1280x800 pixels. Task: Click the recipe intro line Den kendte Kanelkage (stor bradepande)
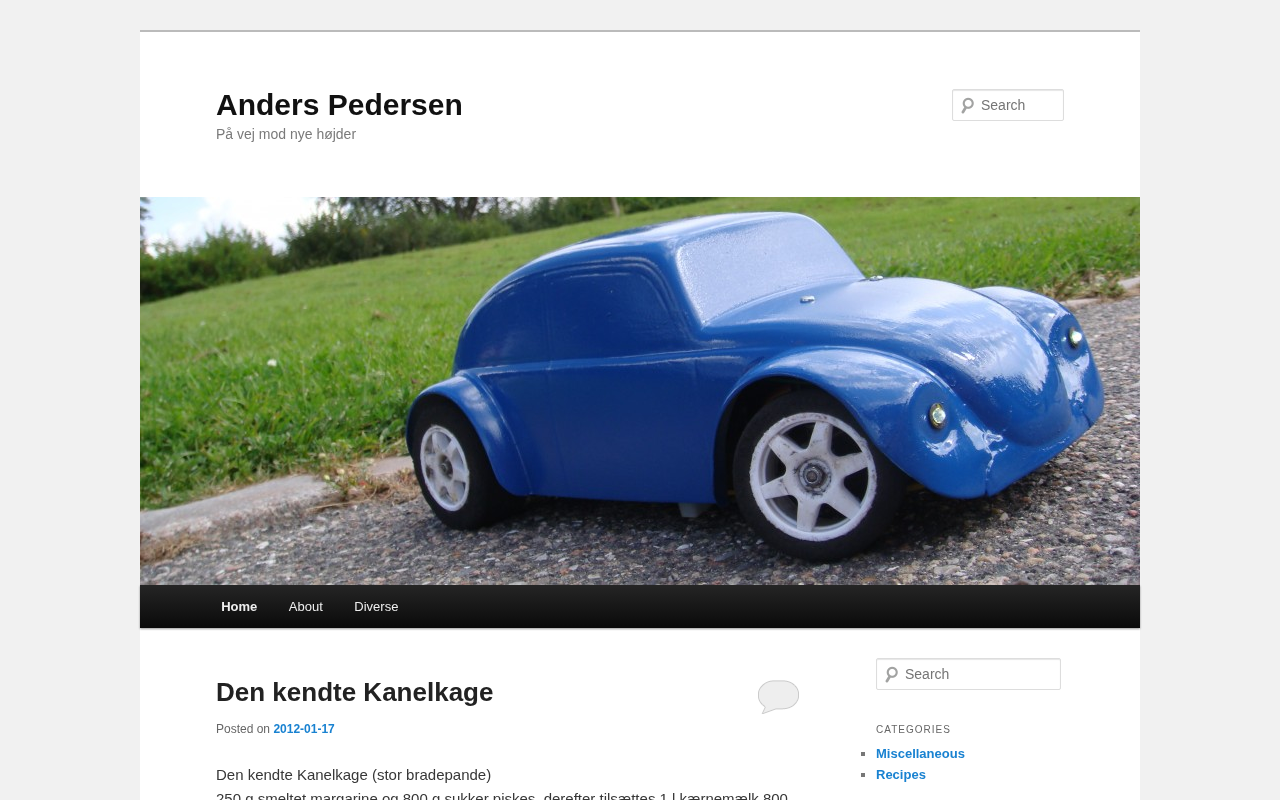click(353, 775)
